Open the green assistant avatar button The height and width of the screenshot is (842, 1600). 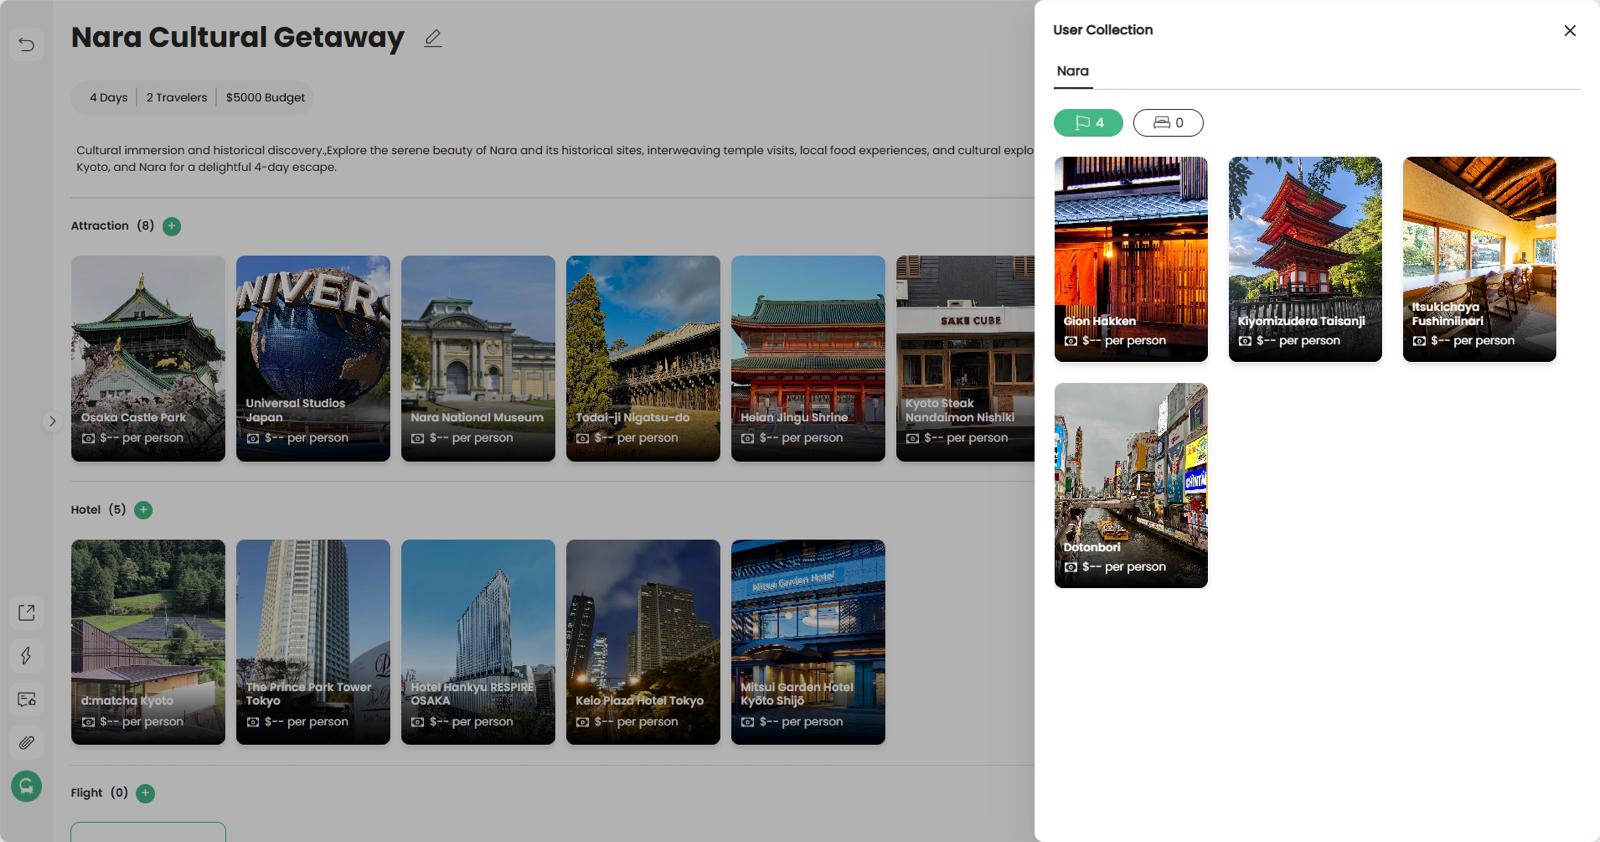pos(27,787)
